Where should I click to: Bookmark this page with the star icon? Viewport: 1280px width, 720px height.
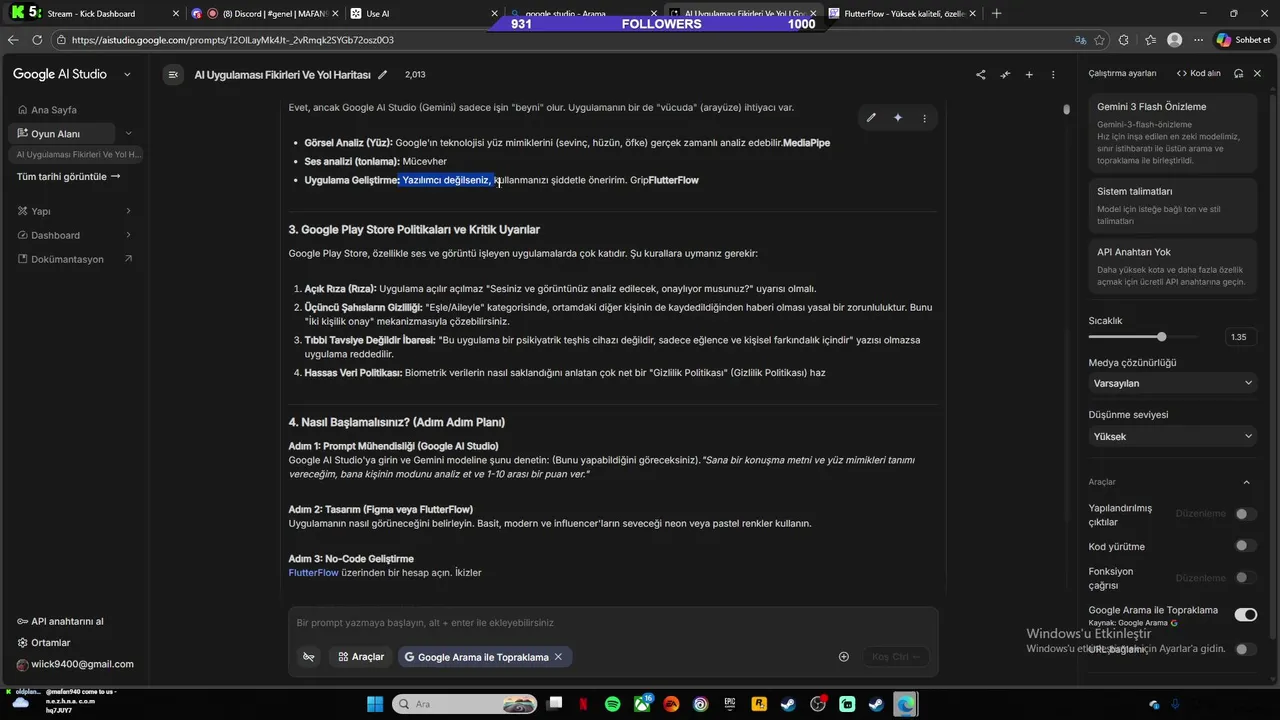1100,40
